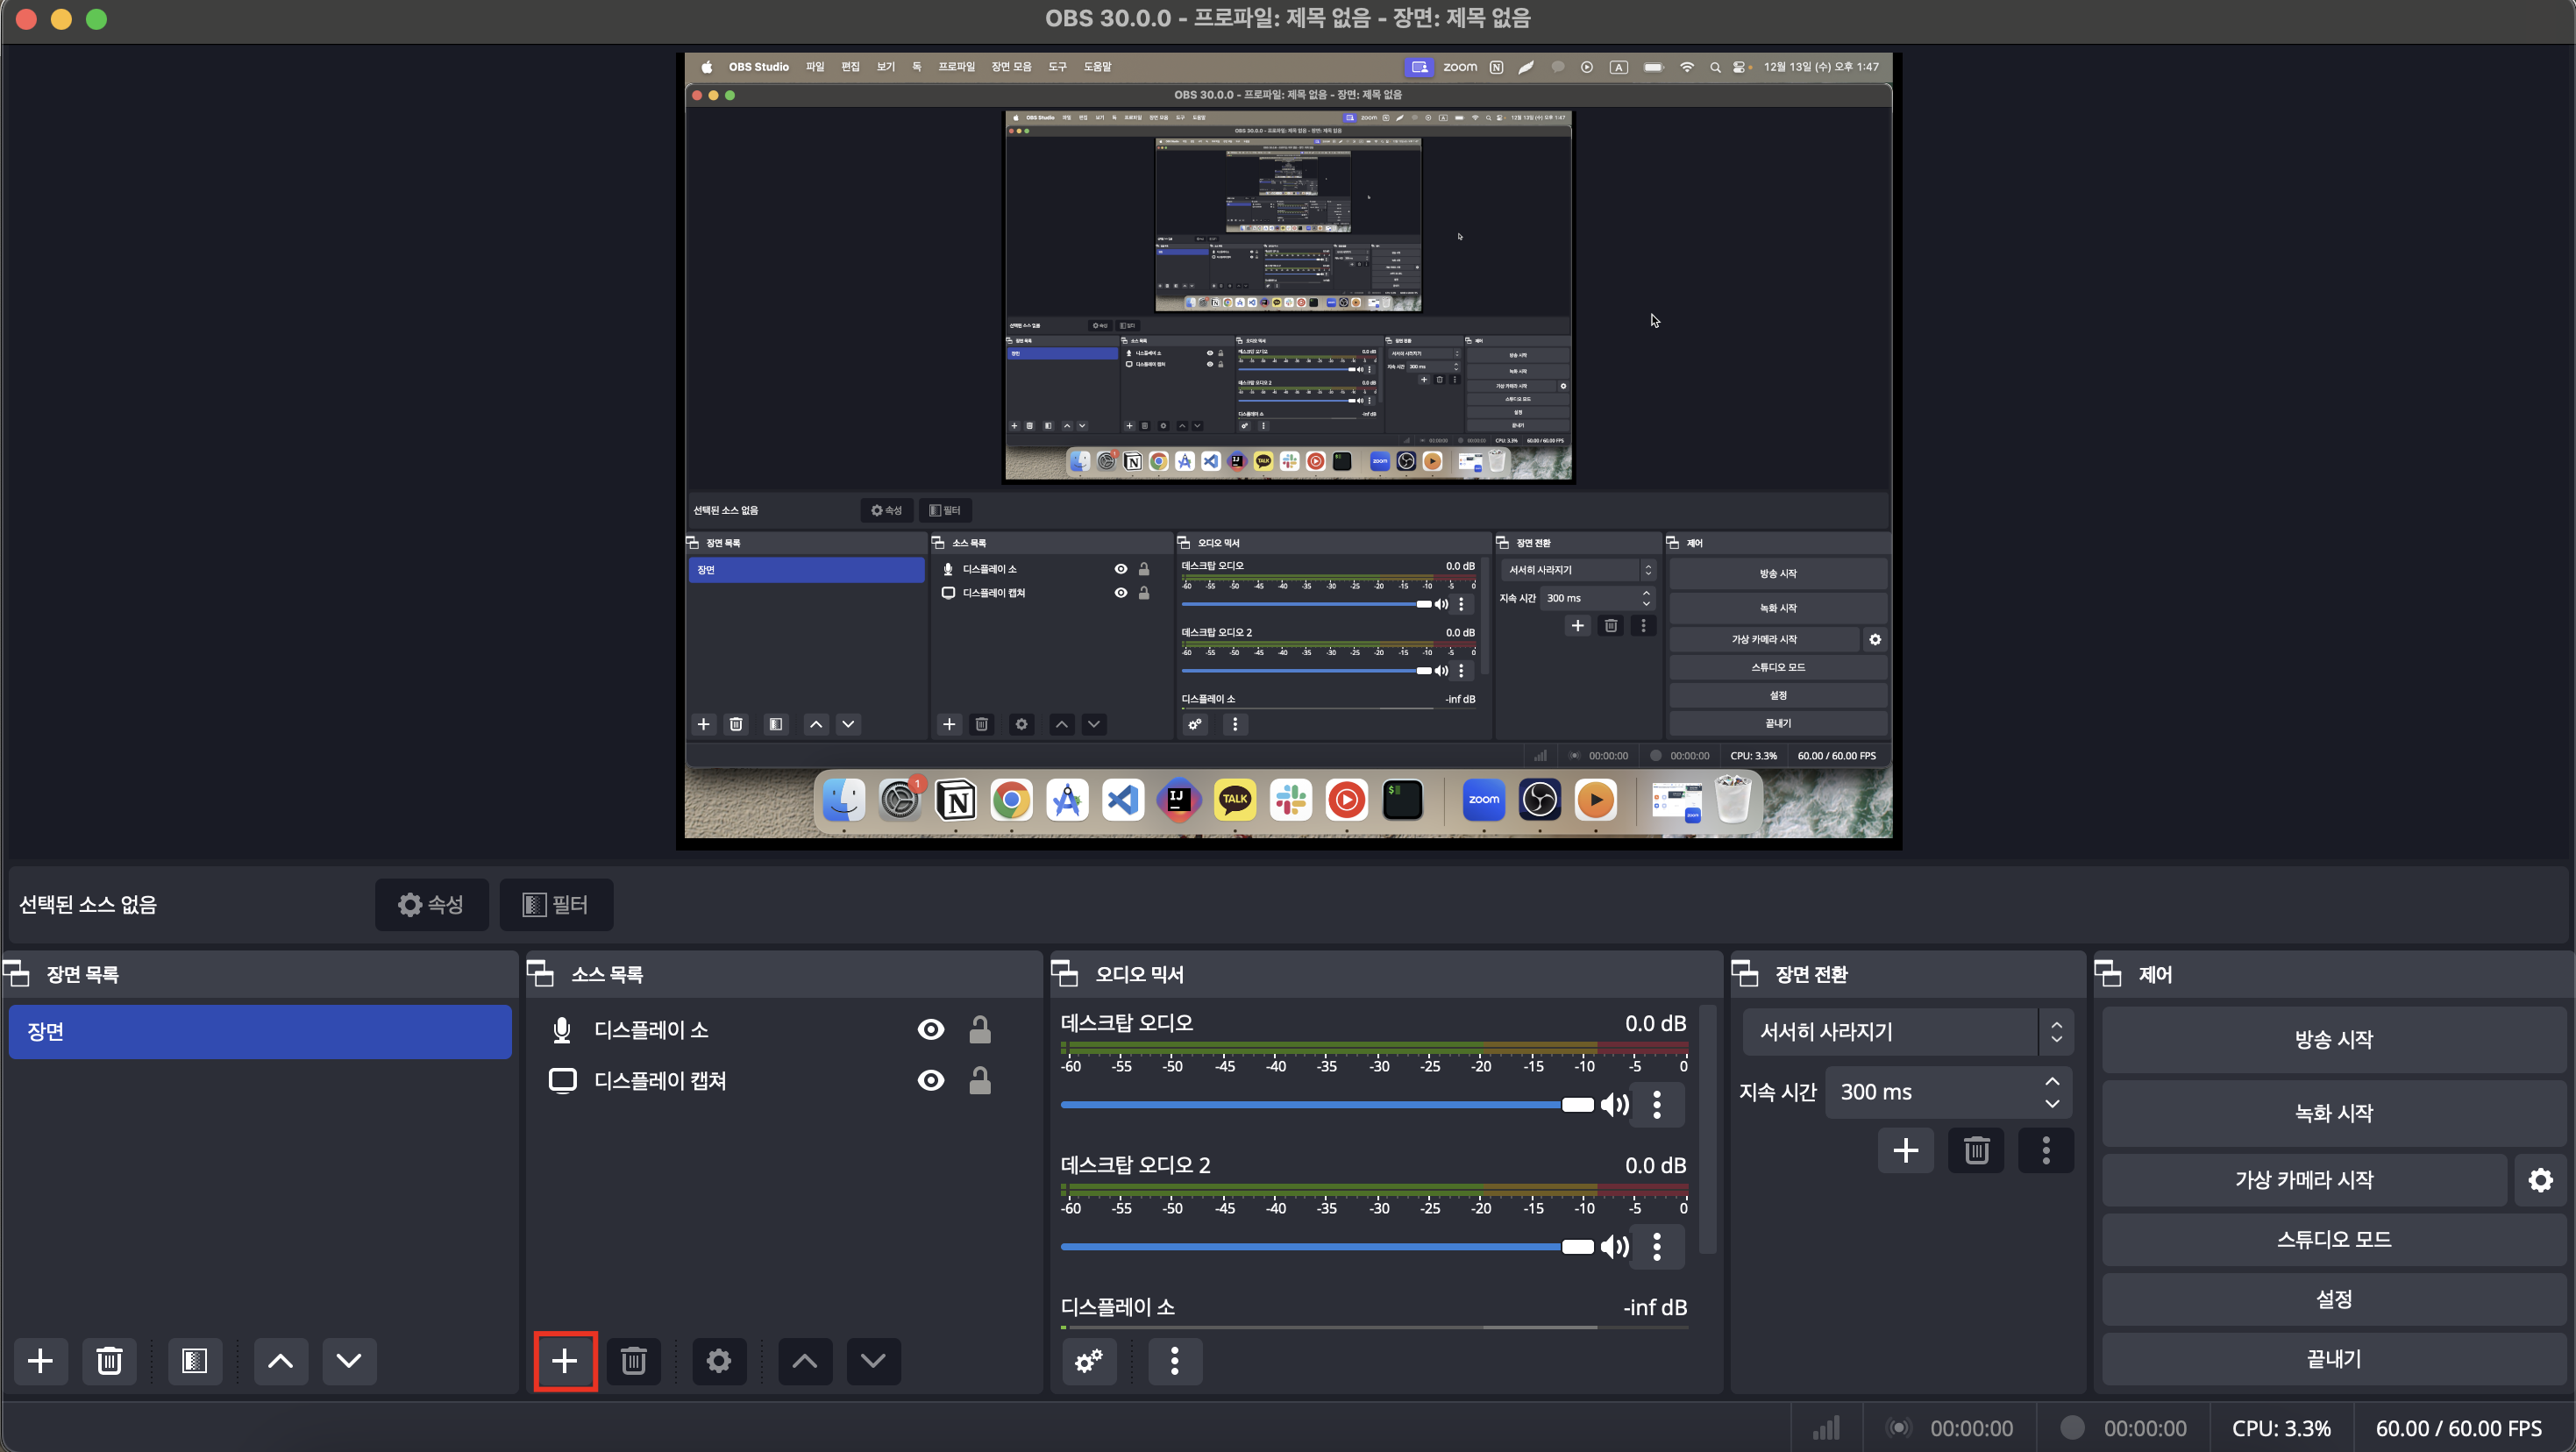Click 방송 시작 button
The width and height of the screenshot is (2576, 1452).
coord(2333,1040)
